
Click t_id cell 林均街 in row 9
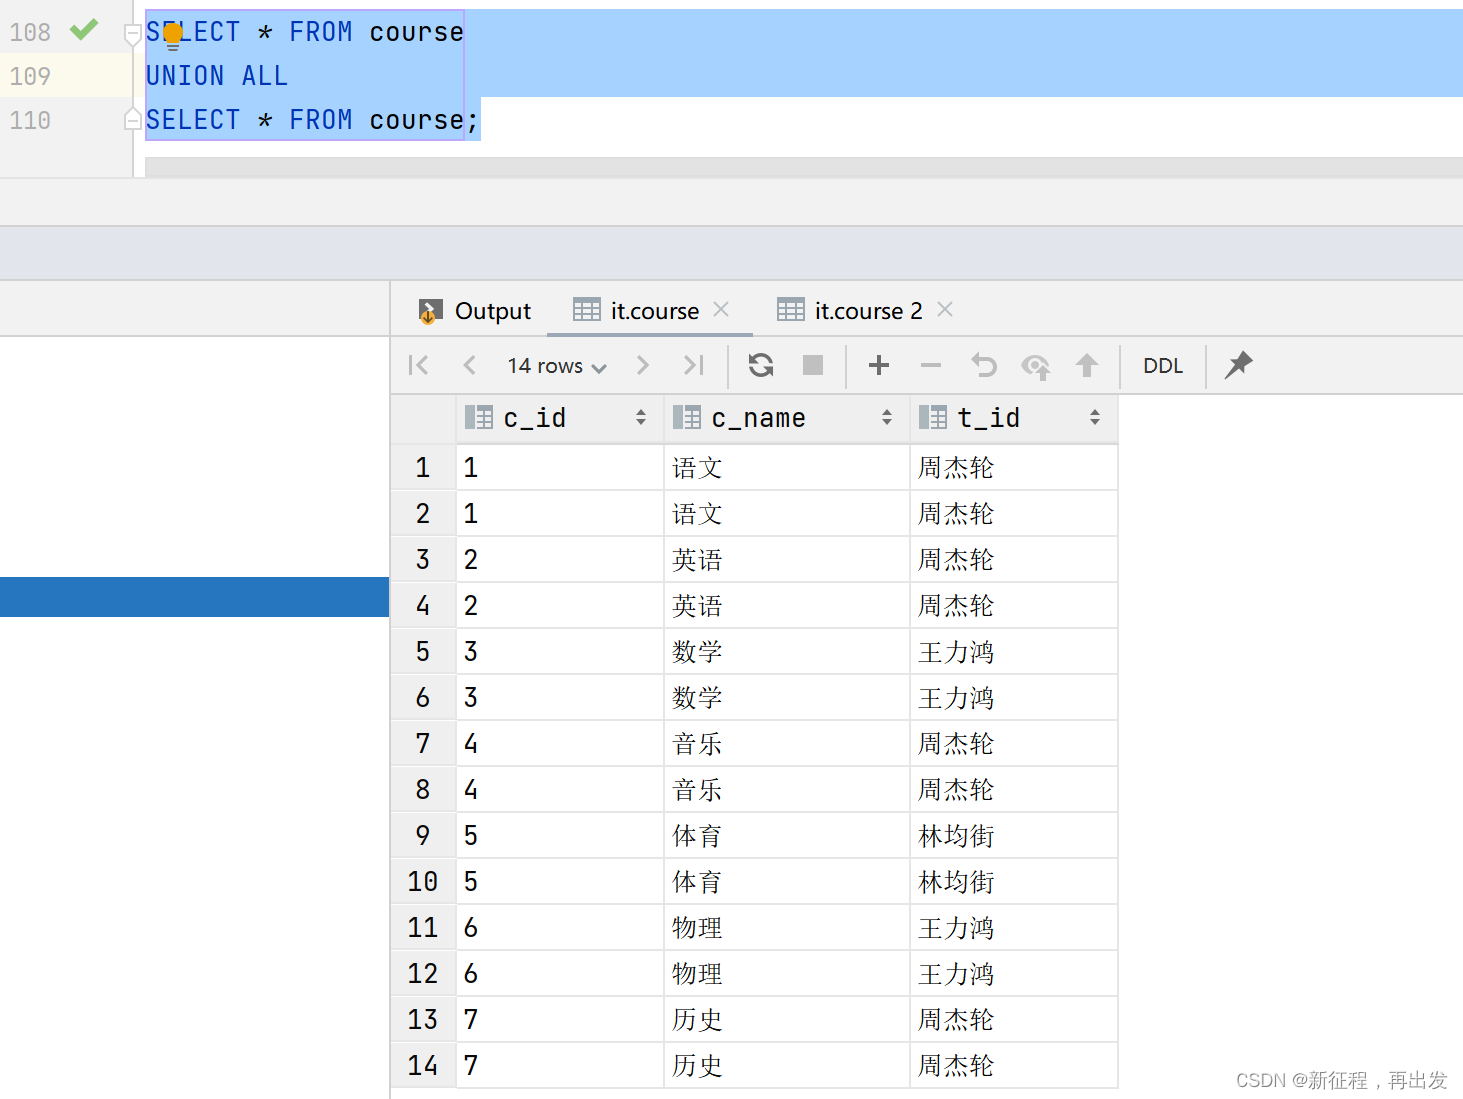1014,835
